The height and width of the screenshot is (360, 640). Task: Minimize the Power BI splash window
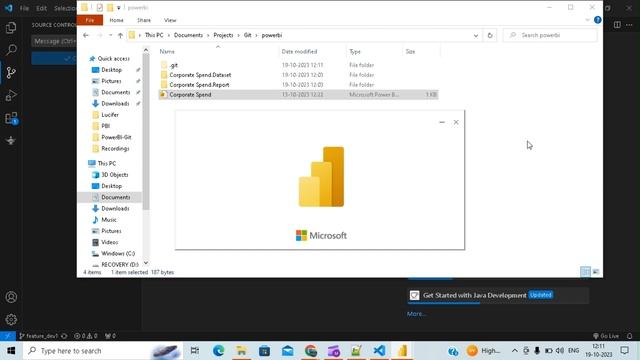pyautogui.click(x=442, y=122)
